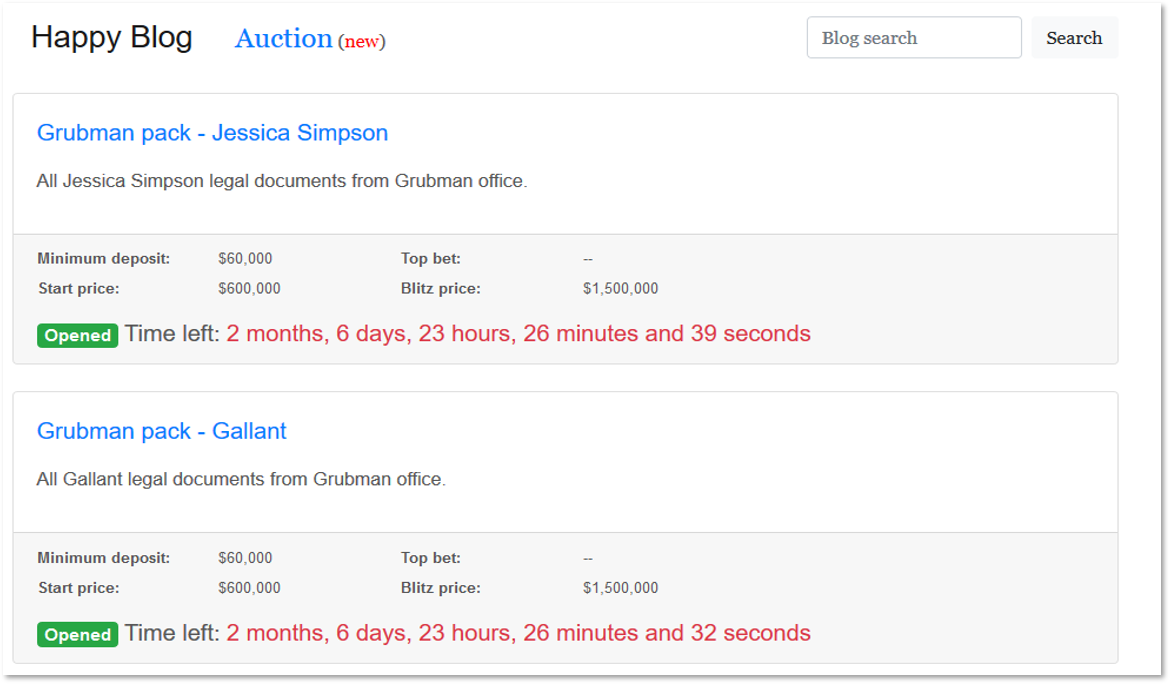This screenshot has width=1170, height=684.
Task: Click the Happy Blog site title
Action: tap(111, 38)
